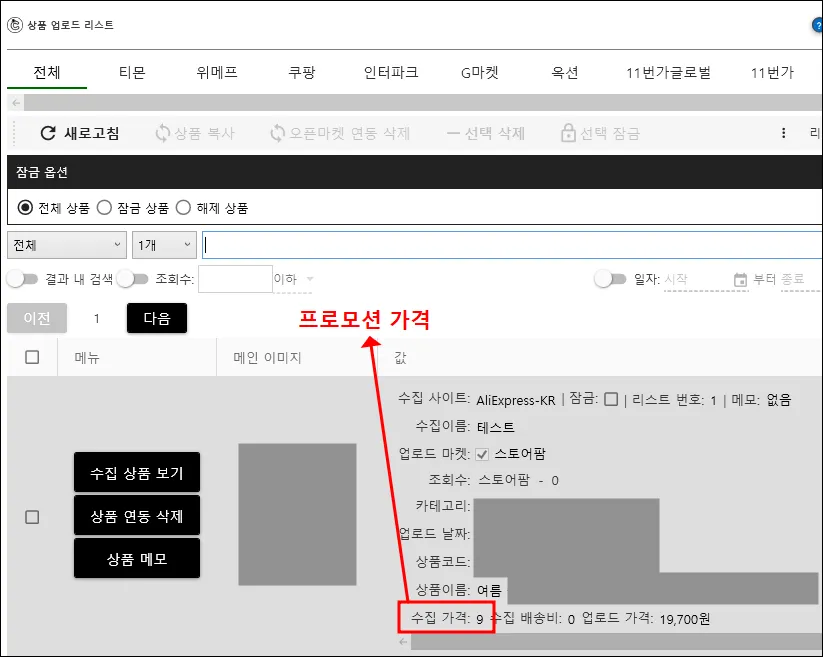
Task: Click the calendar icon next to 일자 시작
Action: [x=740, y=280]
